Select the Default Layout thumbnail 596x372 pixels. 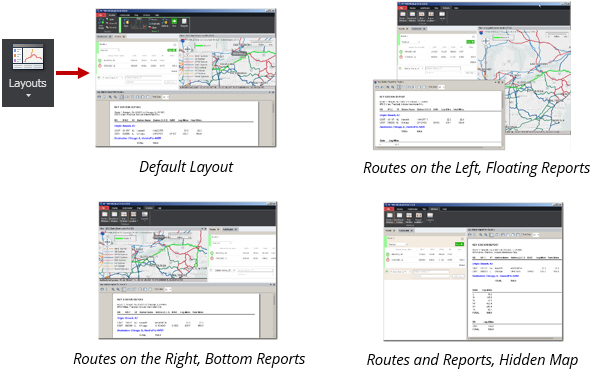[x=185, y=78]
